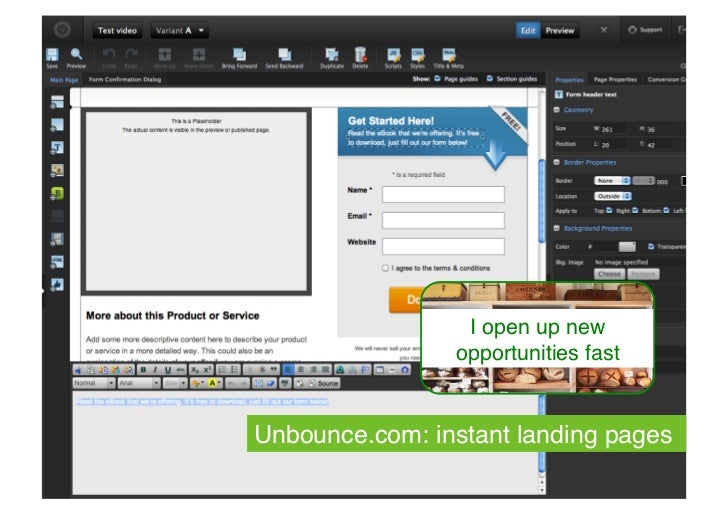Switch to Main Page tab
The width and height of the screenshot is (728, 515).
[x=64, y=79]
